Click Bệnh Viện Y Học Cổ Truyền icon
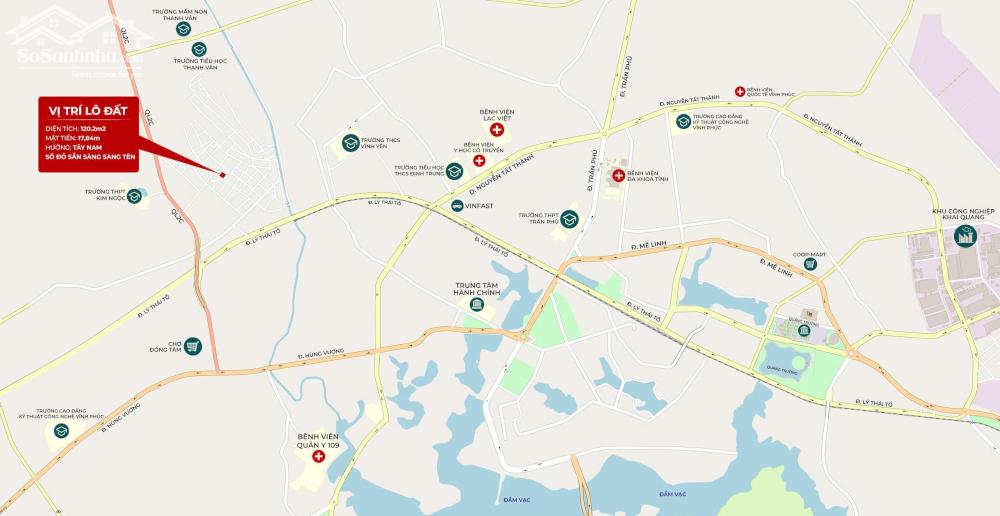This screenshot has height=516, width=1000. [x=479, y=161]
